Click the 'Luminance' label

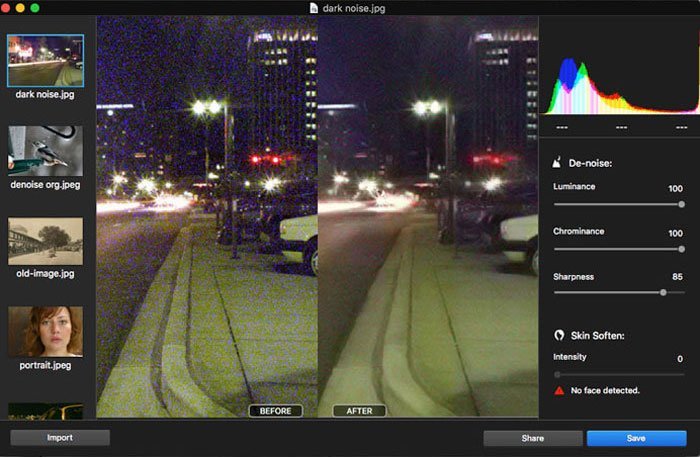tap(574, 187)
